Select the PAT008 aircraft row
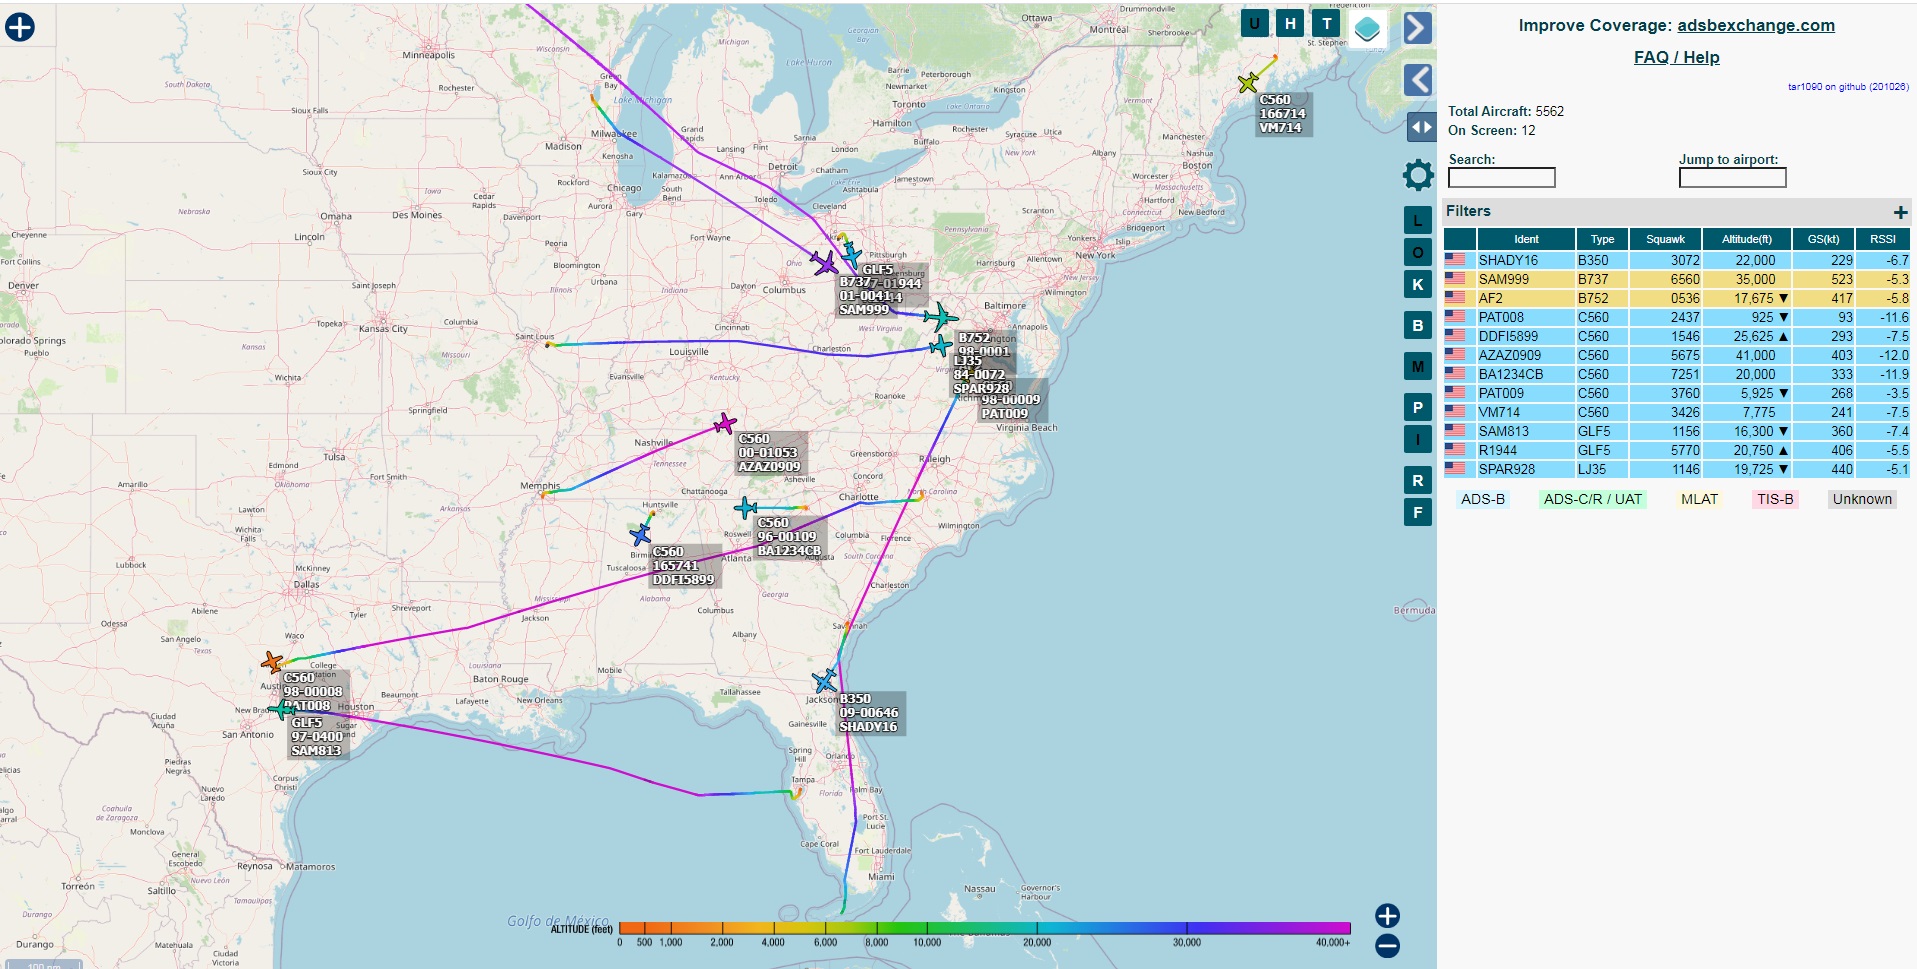1917x969 pixels. click(x=1677, y=317)
